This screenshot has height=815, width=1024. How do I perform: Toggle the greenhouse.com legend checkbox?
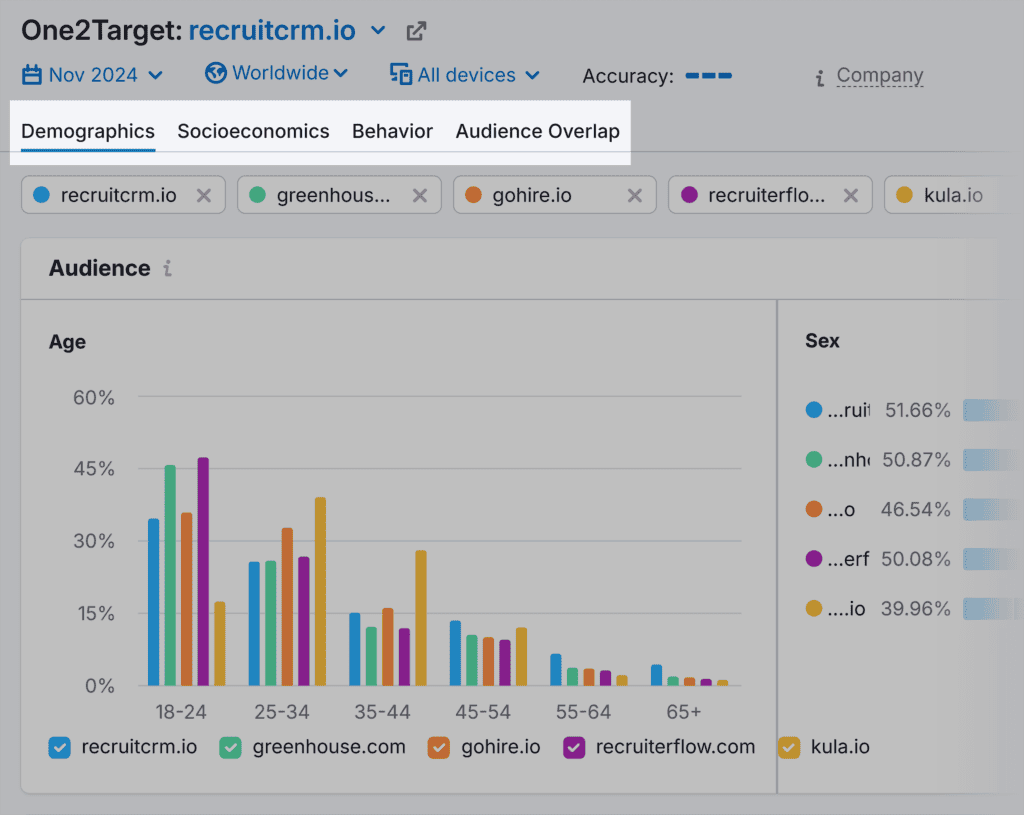[x=231, y=747]
